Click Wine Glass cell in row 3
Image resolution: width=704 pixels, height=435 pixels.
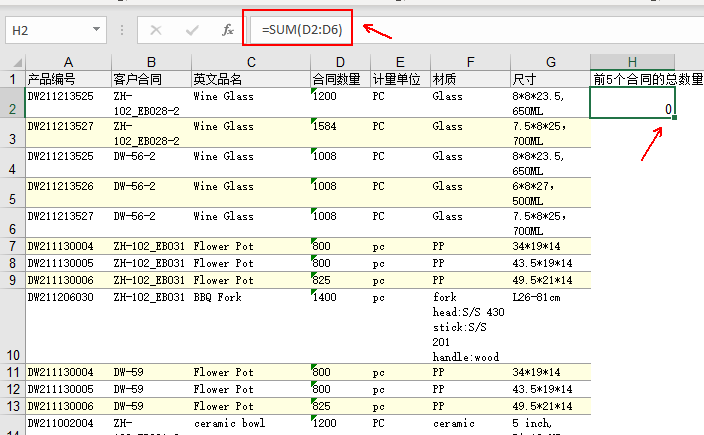pos(251,133)
